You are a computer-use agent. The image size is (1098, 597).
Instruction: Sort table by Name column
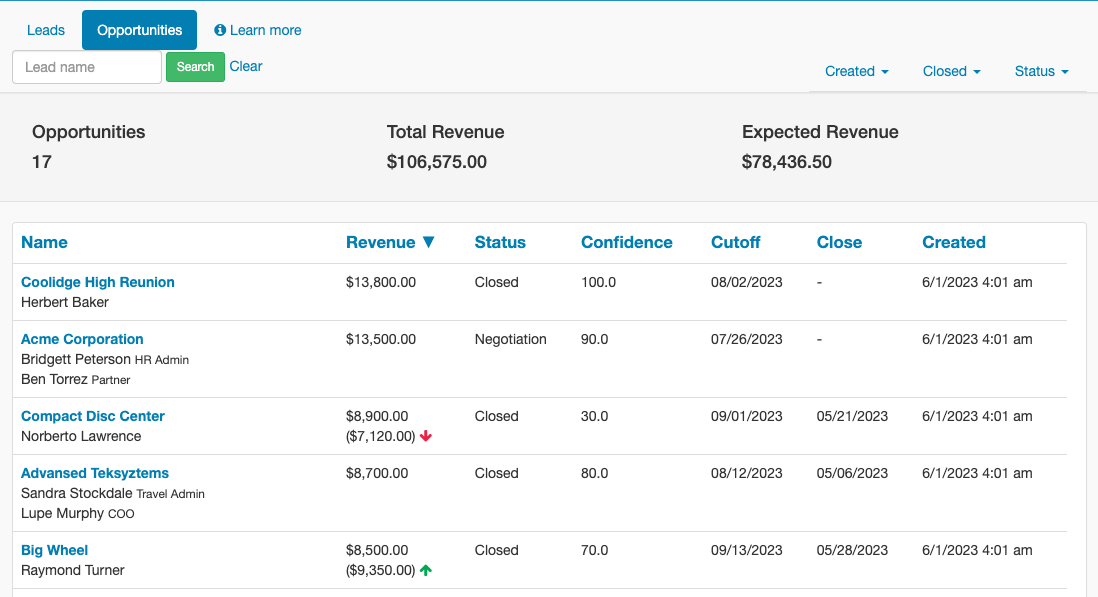coord(44,242)
